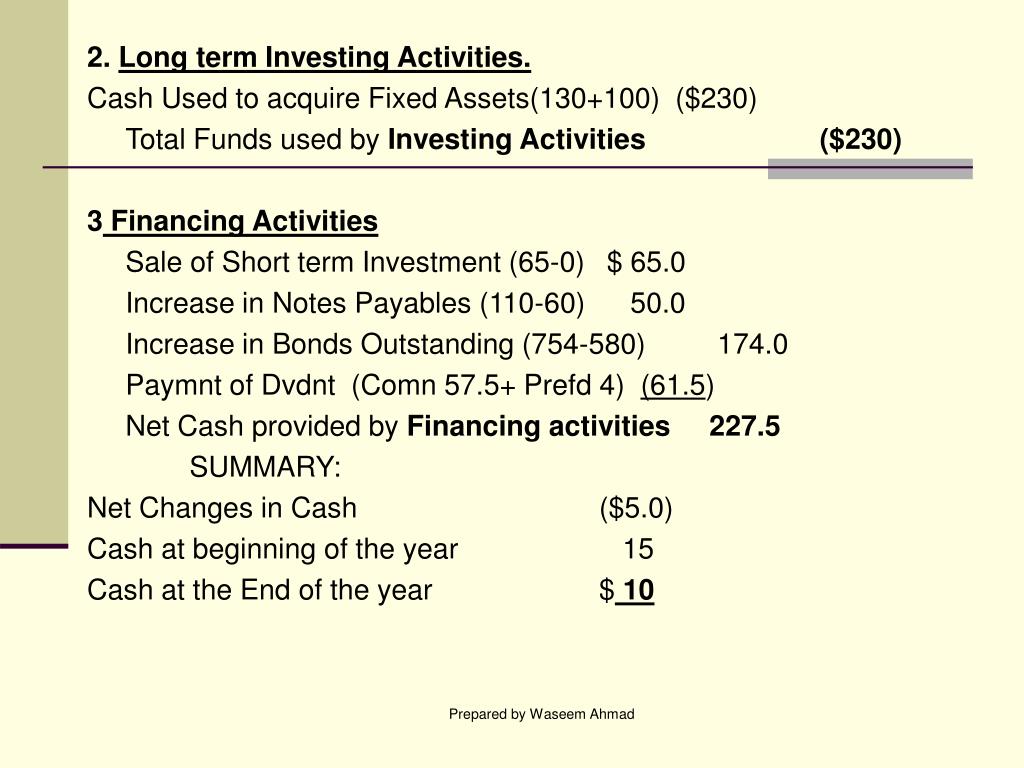Select the bold 227.5 financing total
Screen dimensions: 1024x768
click(x=744, y=426)
